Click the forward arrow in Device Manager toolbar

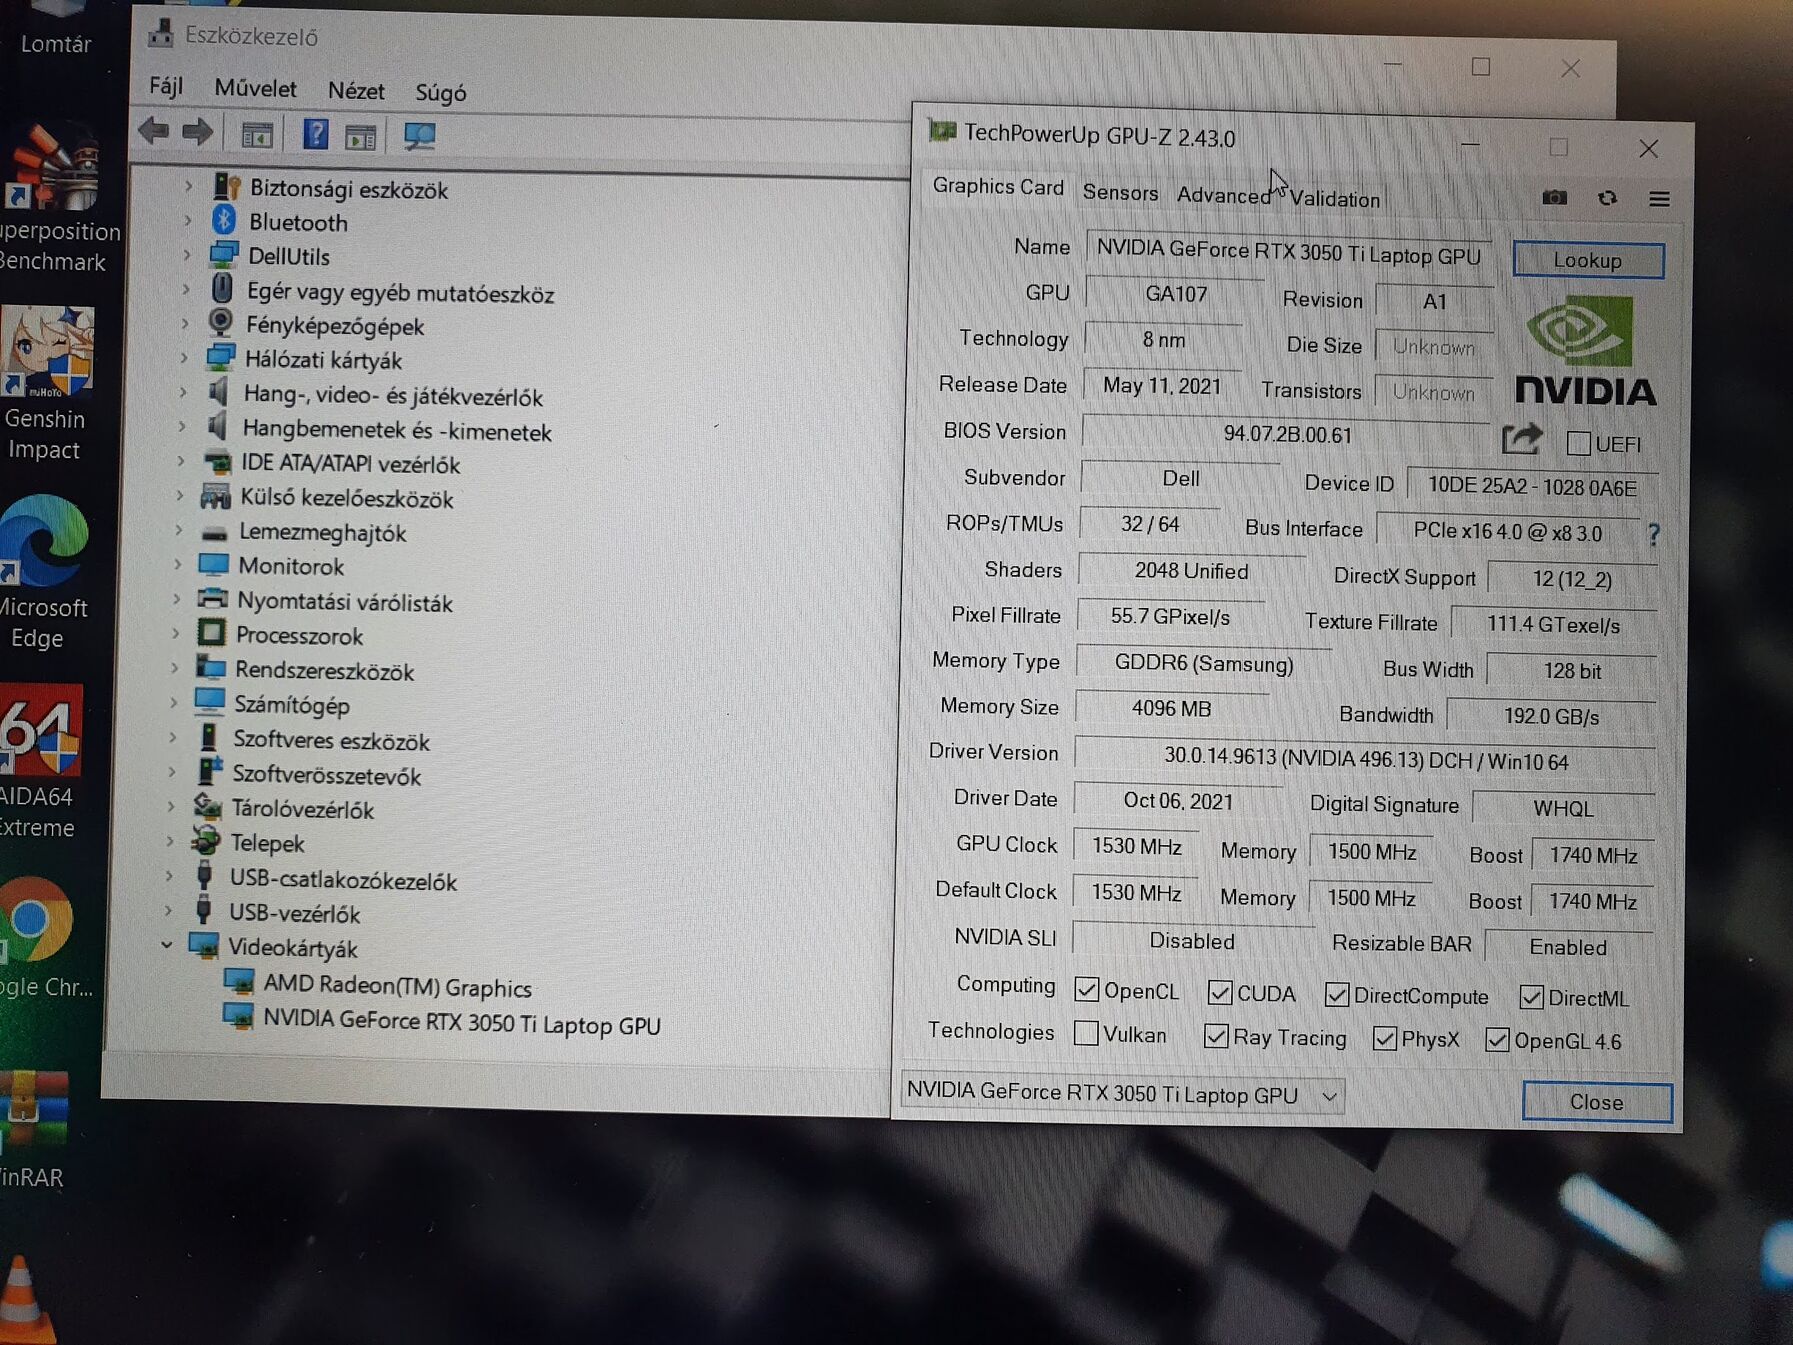pyautogui.click(x=198, y=131)
